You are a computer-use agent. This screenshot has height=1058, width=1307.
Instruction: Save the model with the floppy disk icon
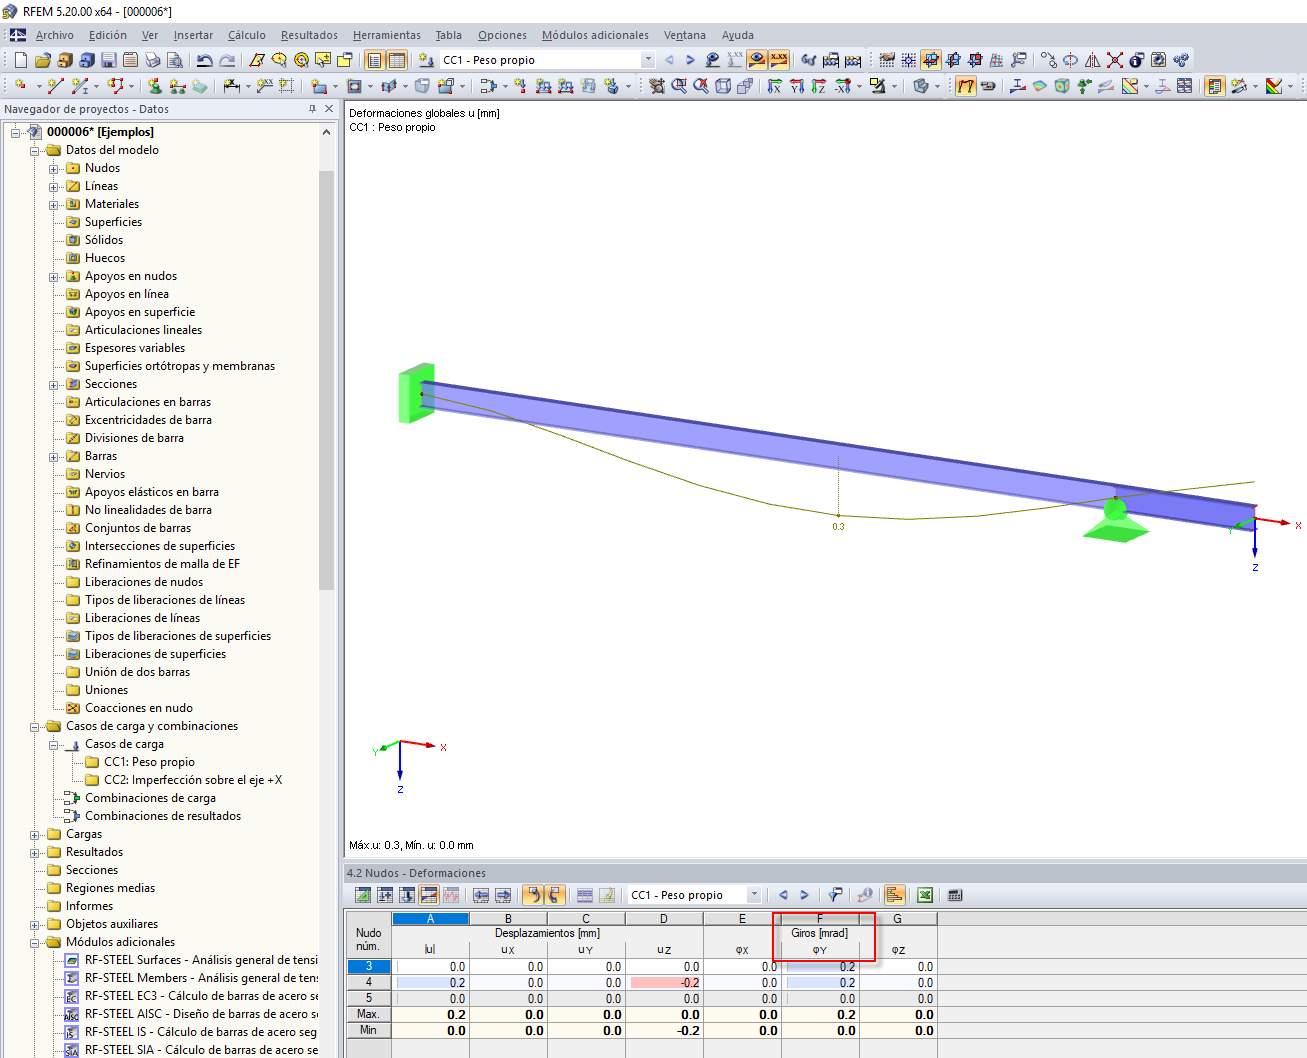(x=108, y=60)
